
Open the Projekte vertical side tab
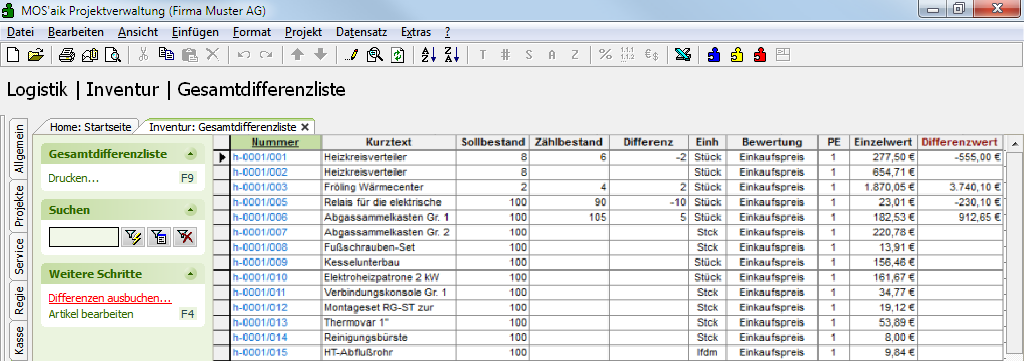pos(20,205)
